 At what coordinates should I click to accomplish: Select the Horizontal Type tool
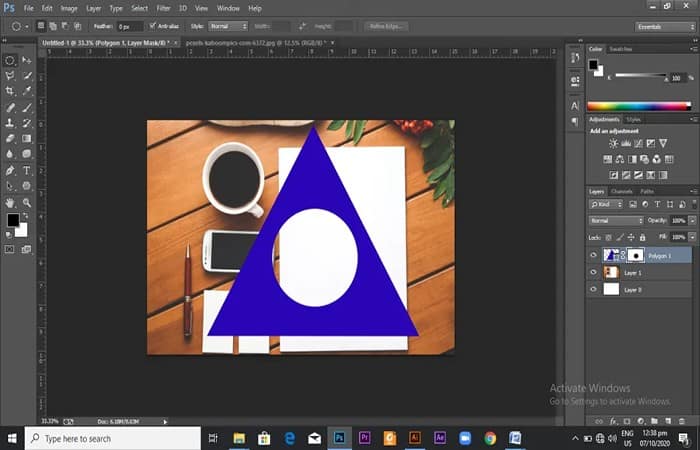pyautogui.click(x=27, y=171)
